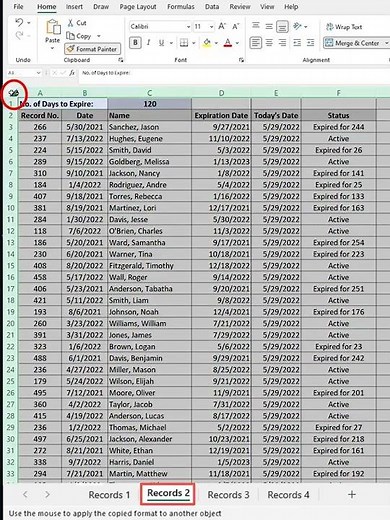The image size is (390, 520).
Task: Open the fill color dropdown arrow
Action: [216, 43]
